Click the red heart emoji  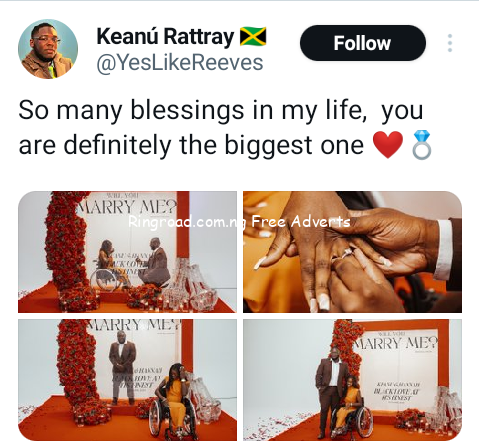coord(388,145)
